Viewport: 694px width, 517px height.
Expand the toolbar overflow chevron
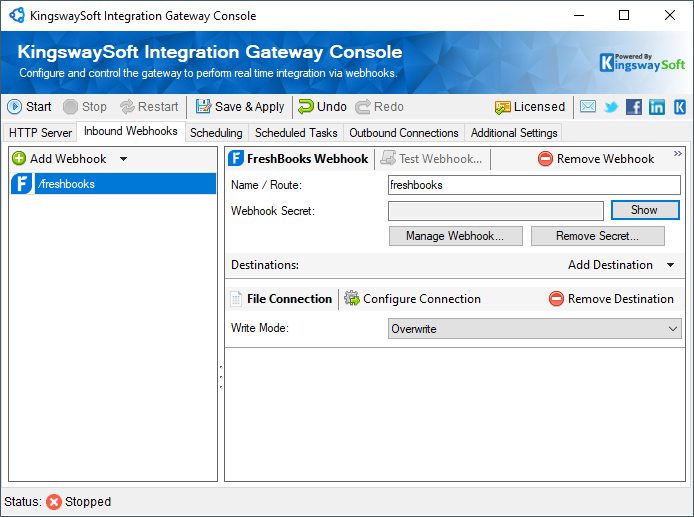(x=678, y=154)
